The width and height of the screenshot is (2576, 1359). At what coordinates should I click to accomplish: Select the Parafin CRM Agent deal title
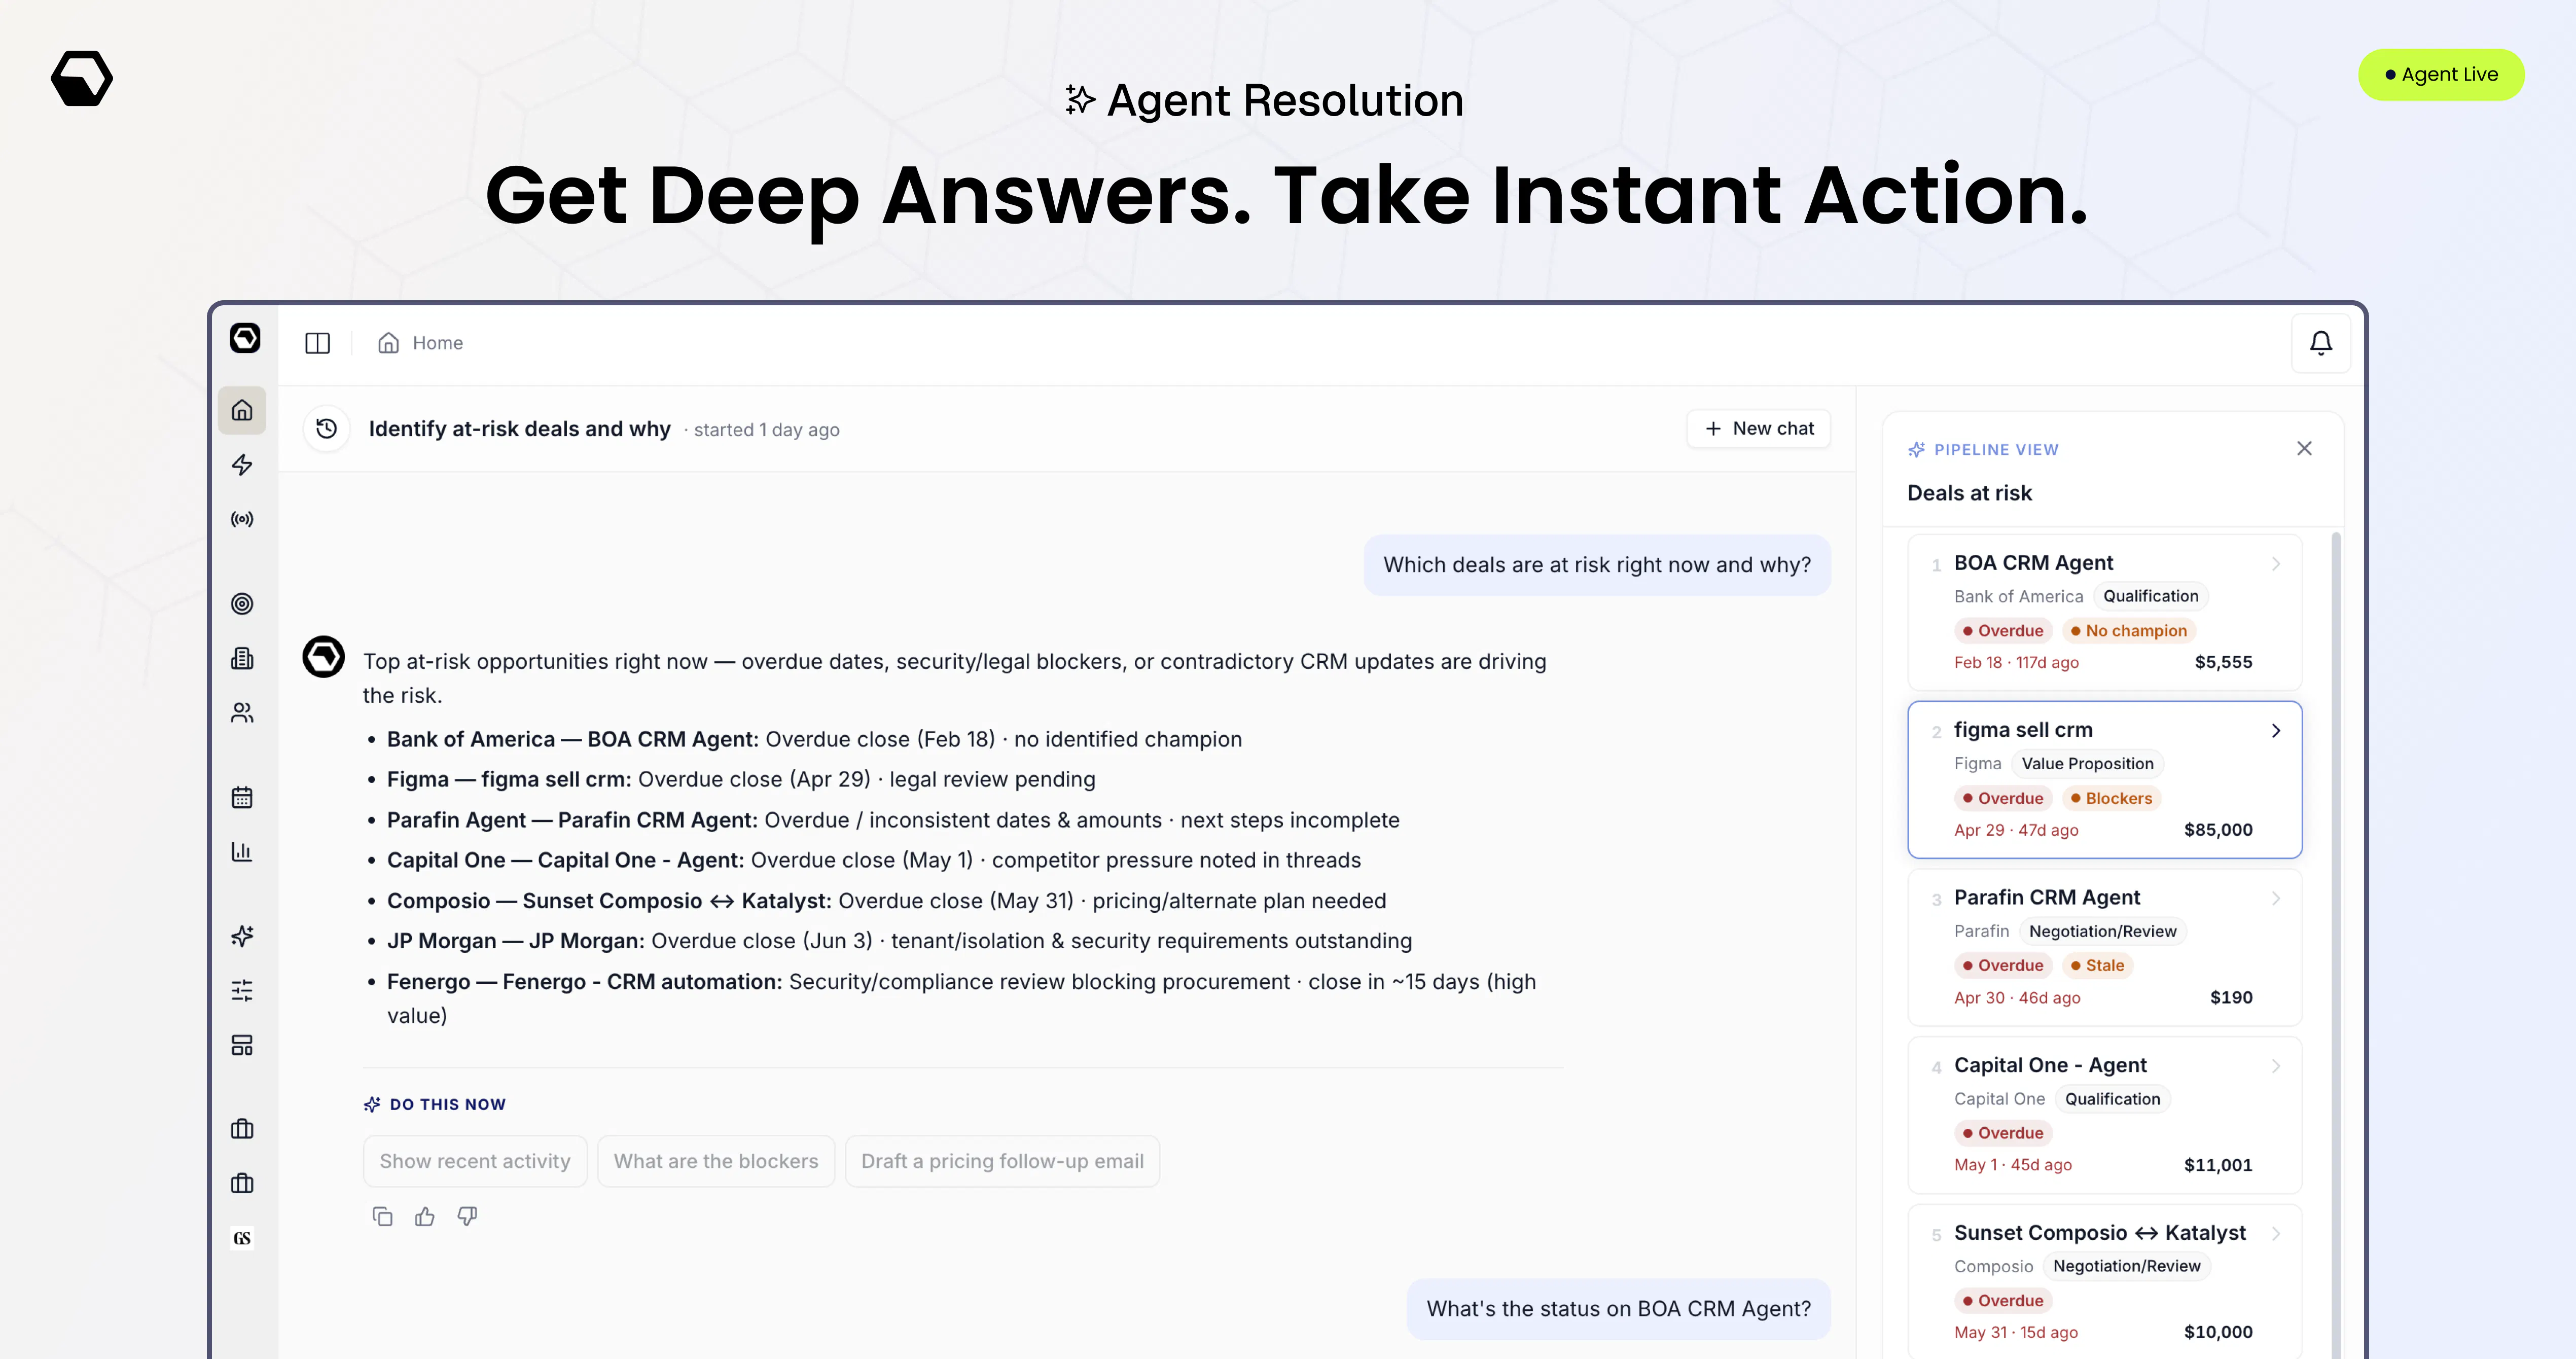(x=2047, y=898)
